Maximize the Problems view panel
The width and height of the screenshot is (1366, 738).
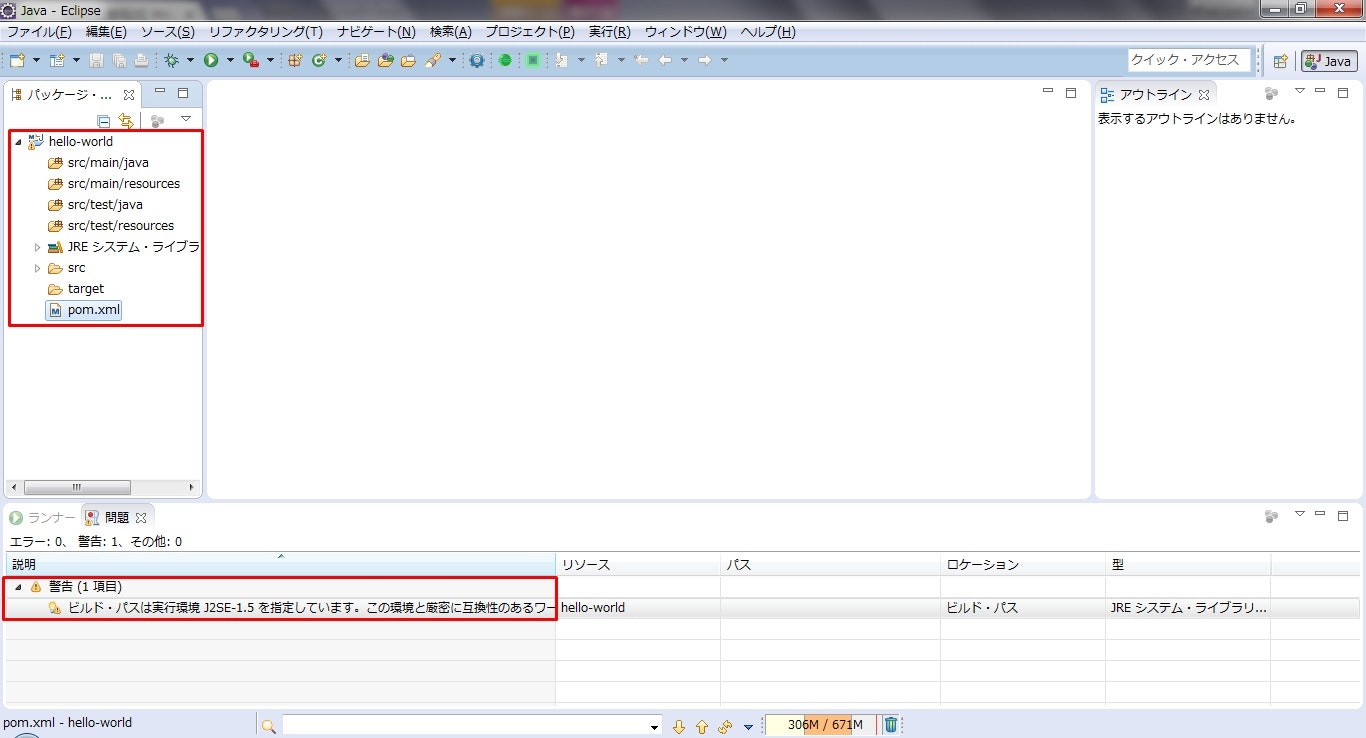tap(1344, 514)
